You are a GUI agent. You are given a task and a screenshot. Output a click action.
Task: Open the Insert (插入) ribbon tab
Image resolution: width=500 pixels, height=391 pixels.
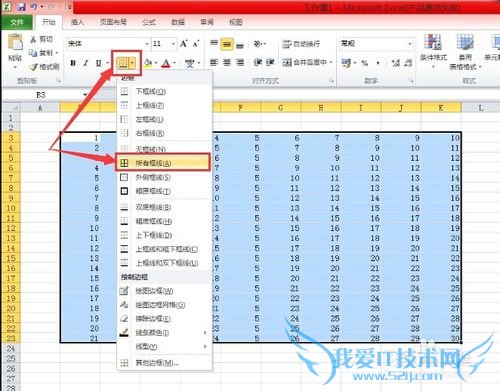(x=77, y=22)
